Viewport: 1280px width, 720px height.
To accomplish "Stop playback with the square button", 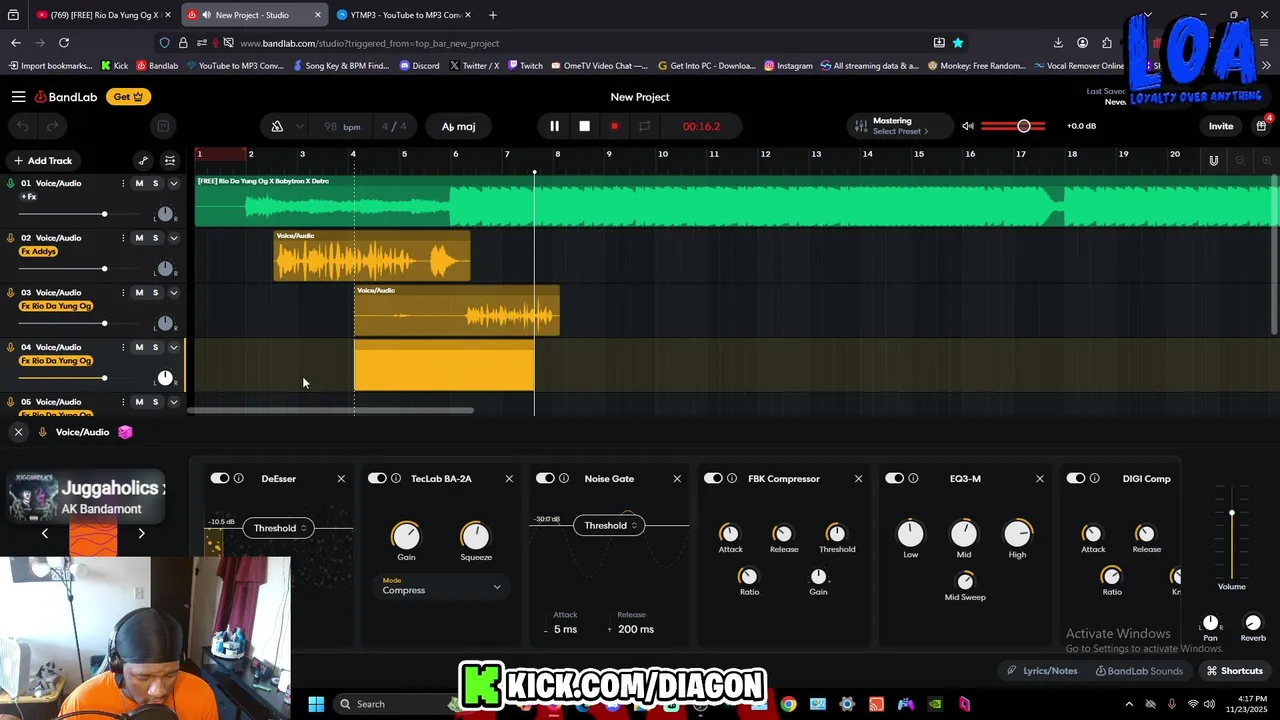I will pyautogui.click(x=584, y=126).
